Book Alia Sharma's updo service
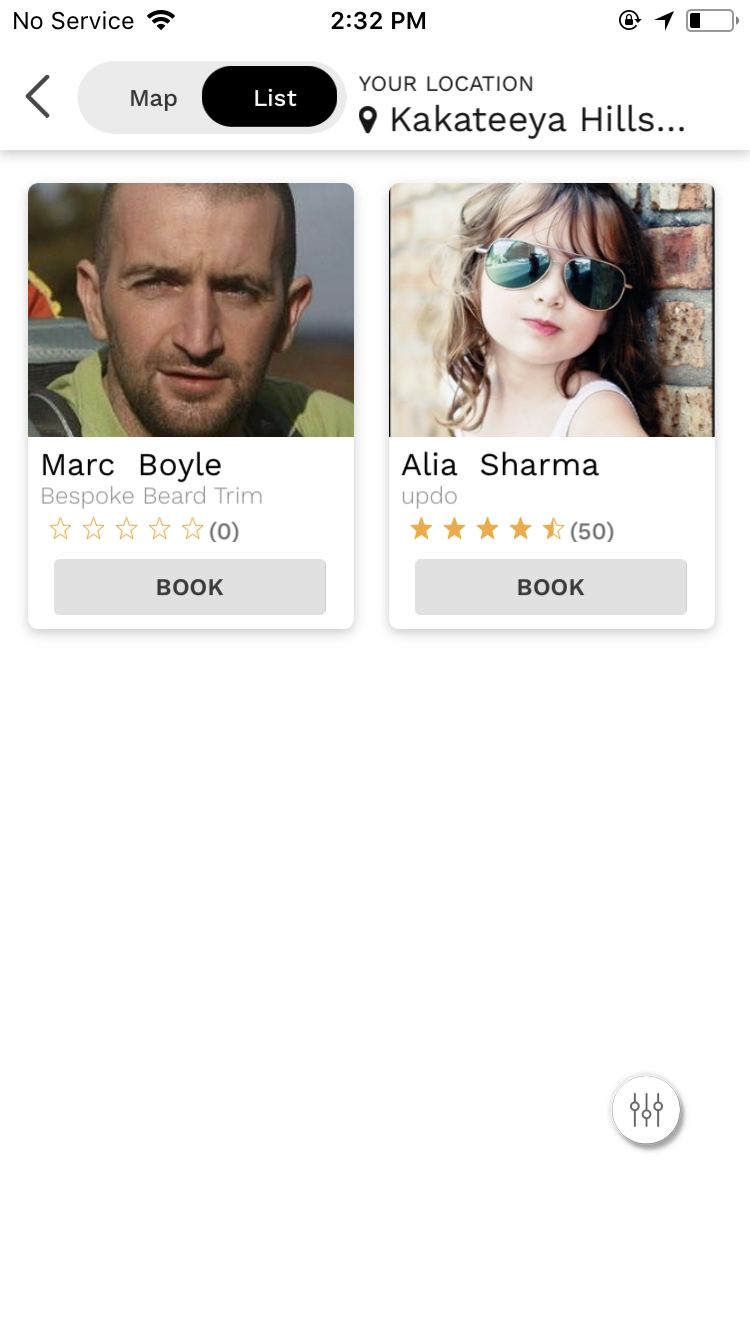 click(x=551, y=587)
